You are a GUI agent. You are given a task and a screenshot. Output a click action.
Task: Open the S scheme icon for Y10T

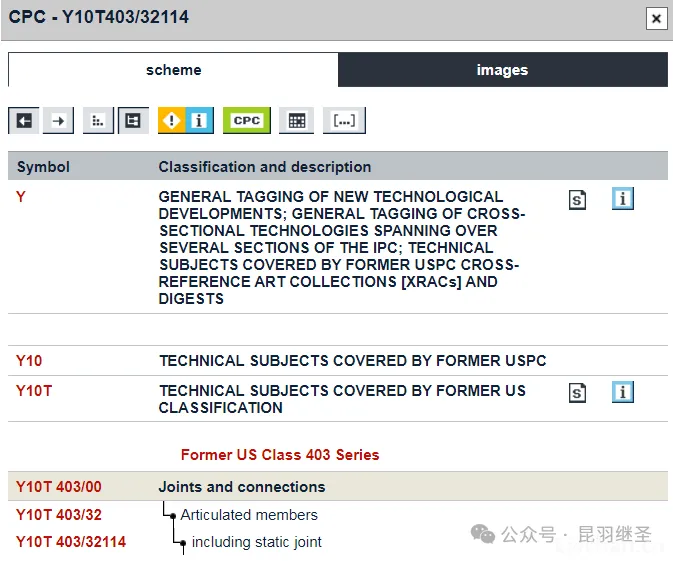[577, 393]
